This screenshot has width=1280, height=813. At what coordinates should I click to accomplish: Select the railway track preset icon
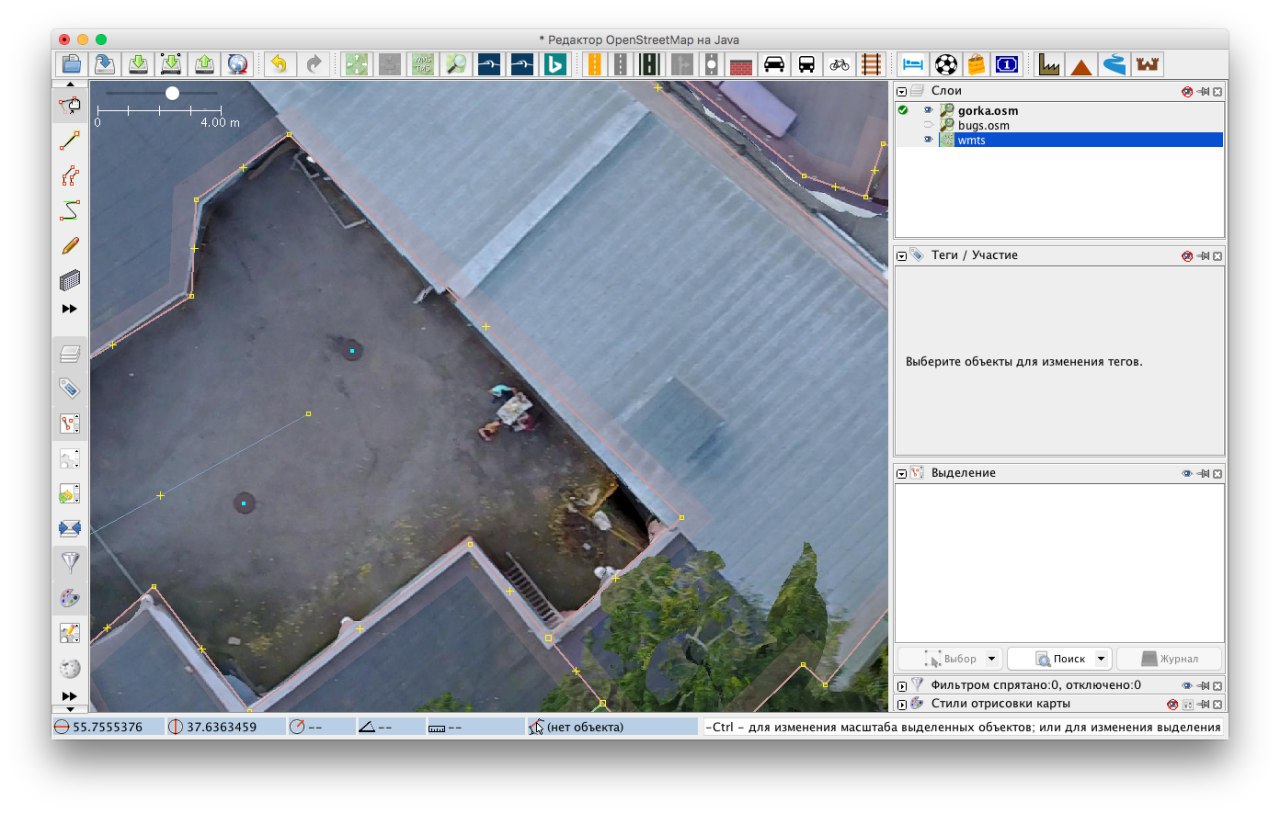coord(872,64)
